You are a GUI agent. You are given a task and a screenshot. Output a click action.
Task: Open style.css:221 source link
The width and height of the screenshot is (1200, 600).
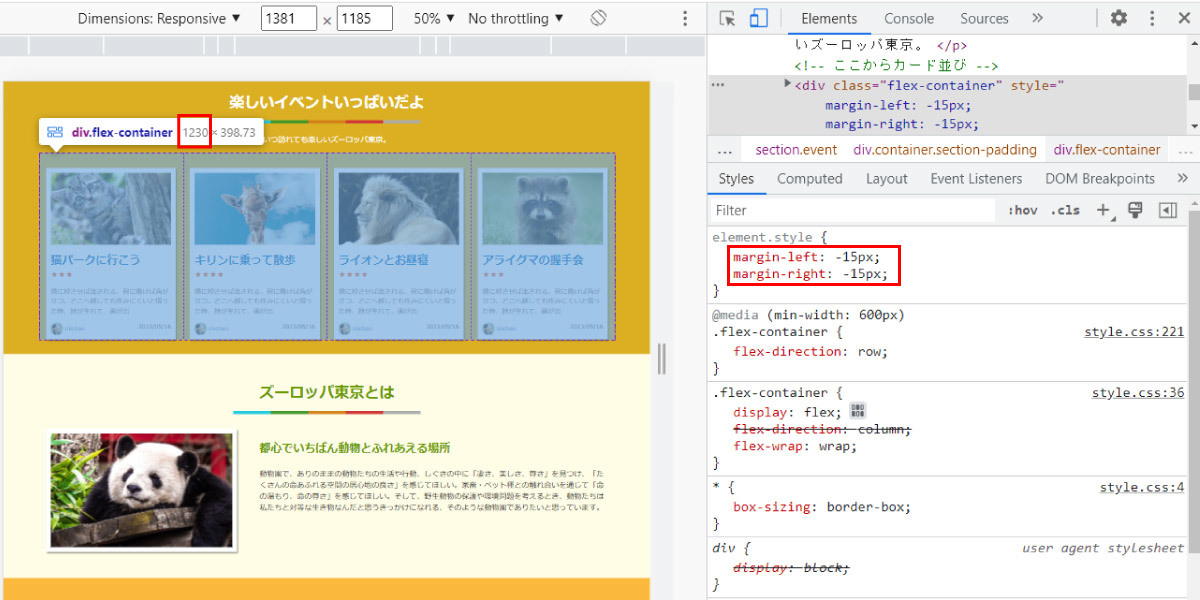point(1134,331)
